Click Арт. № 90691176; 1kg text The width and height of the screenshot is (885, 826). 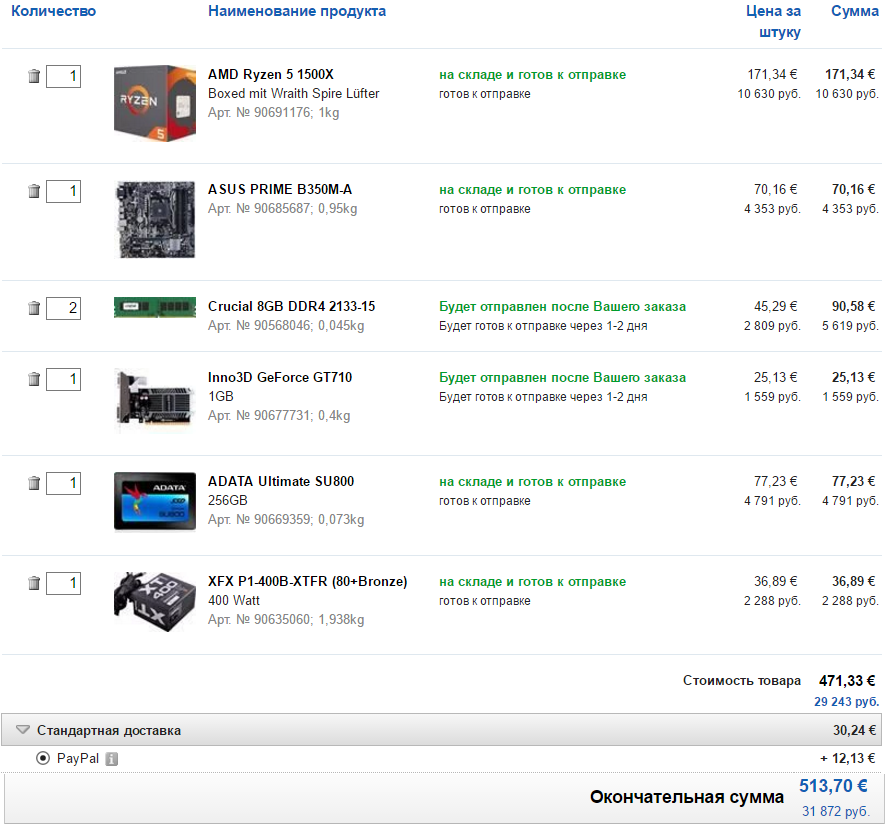(x=274, y=113)
